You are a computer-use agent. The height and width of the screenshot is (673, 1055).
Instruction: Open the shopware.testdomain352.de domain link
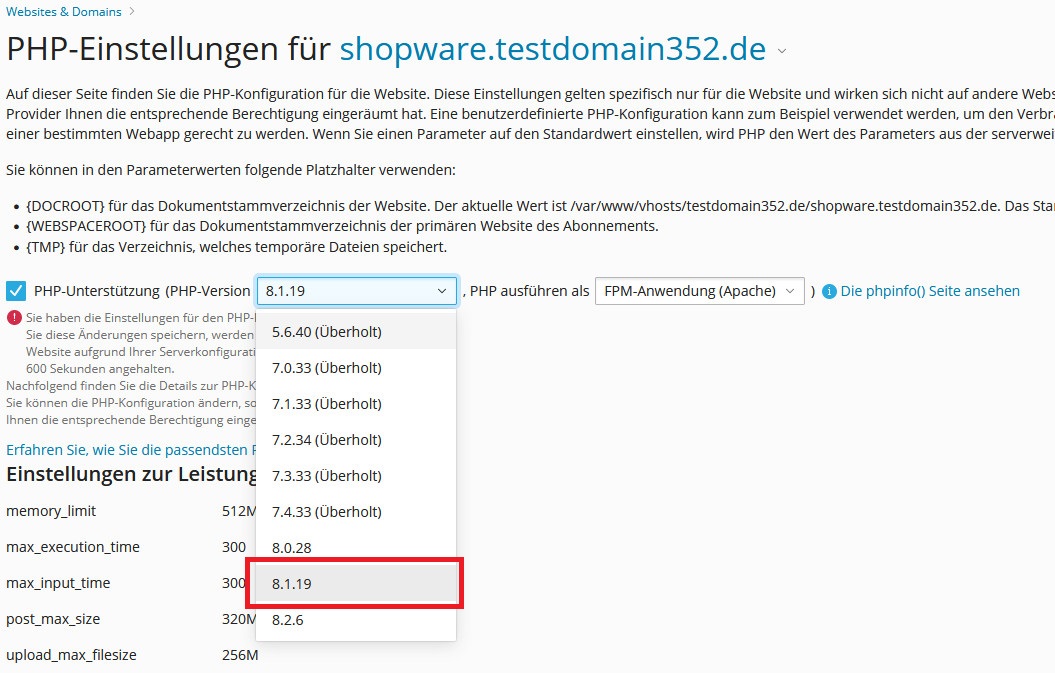[x=552, y=49]
